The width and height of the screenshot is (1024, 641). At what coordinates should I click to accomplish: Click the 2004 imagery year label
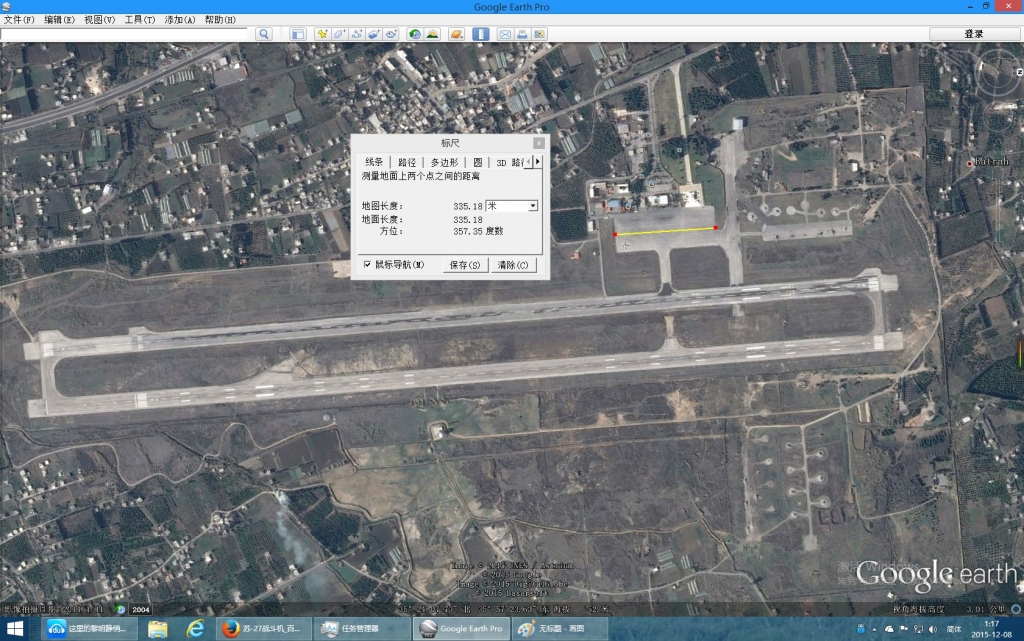(x=140, y=610)
